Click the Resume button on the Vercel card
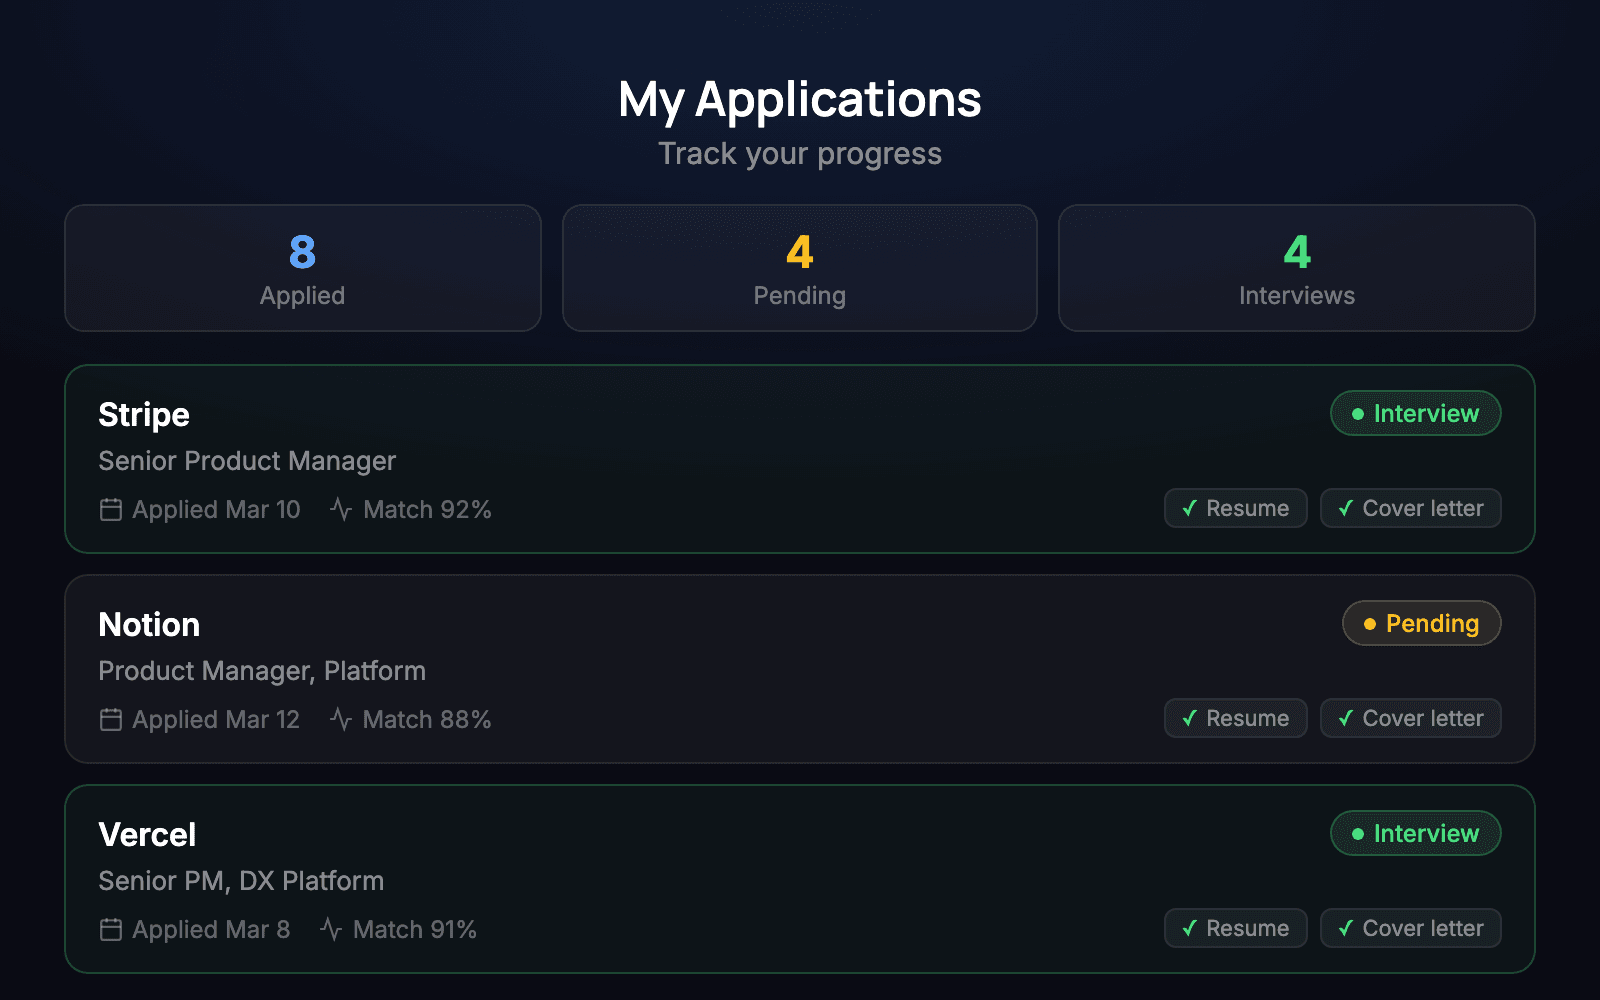This screenshot has height=1000, width=1600. (1236, 928)
